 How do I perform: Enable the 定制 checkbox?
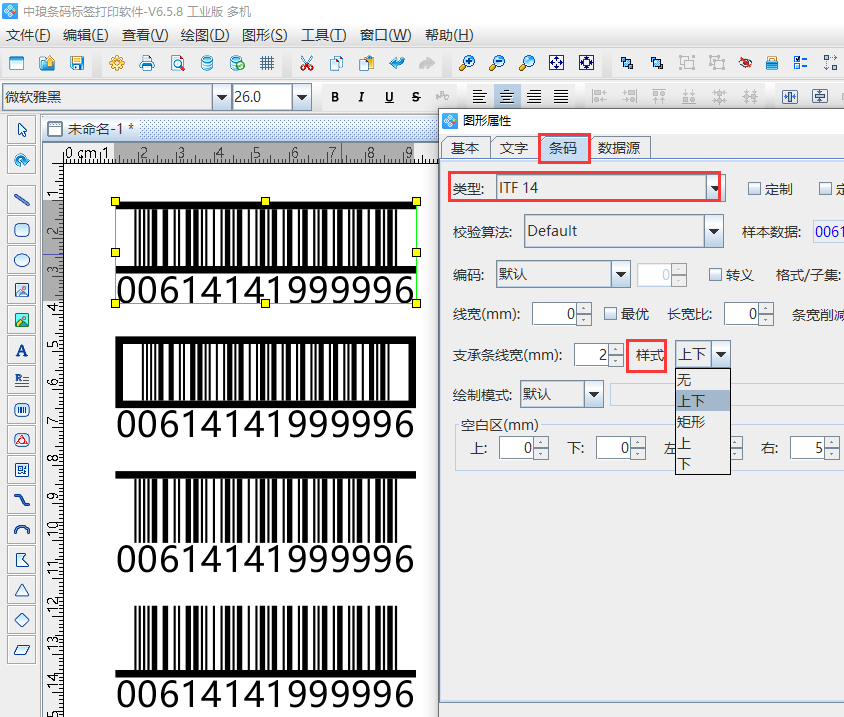(x=754, y=188)
